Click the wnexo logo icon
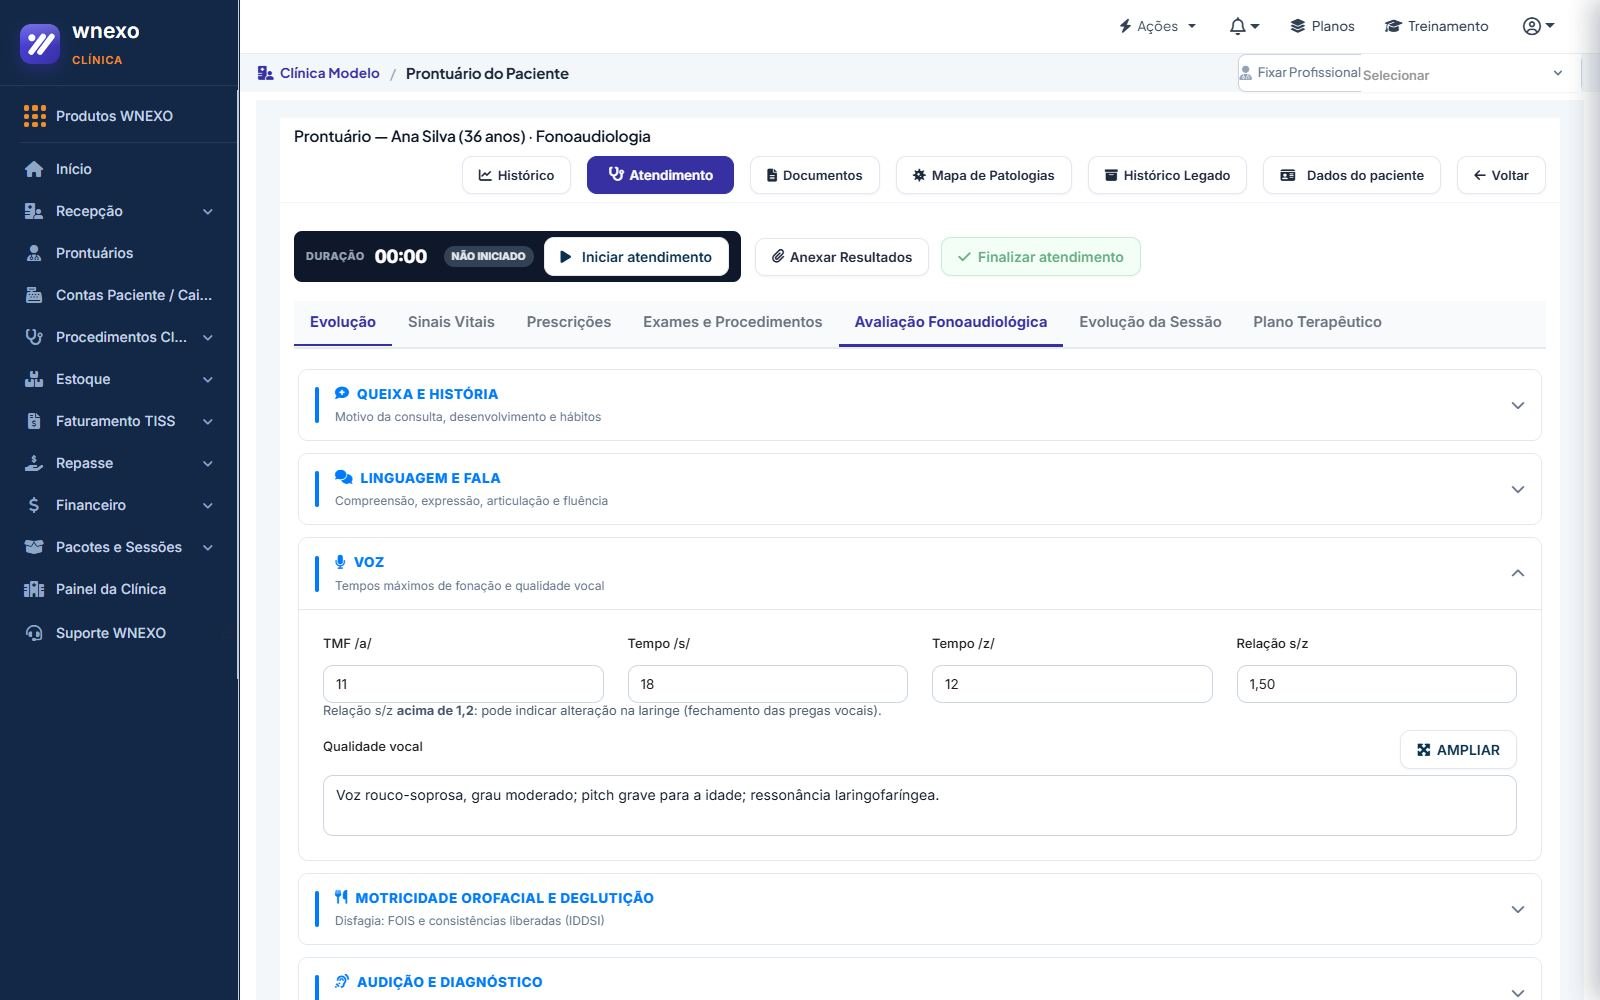The width and height of the screenshot is (1600, 1000). [41, 43]
